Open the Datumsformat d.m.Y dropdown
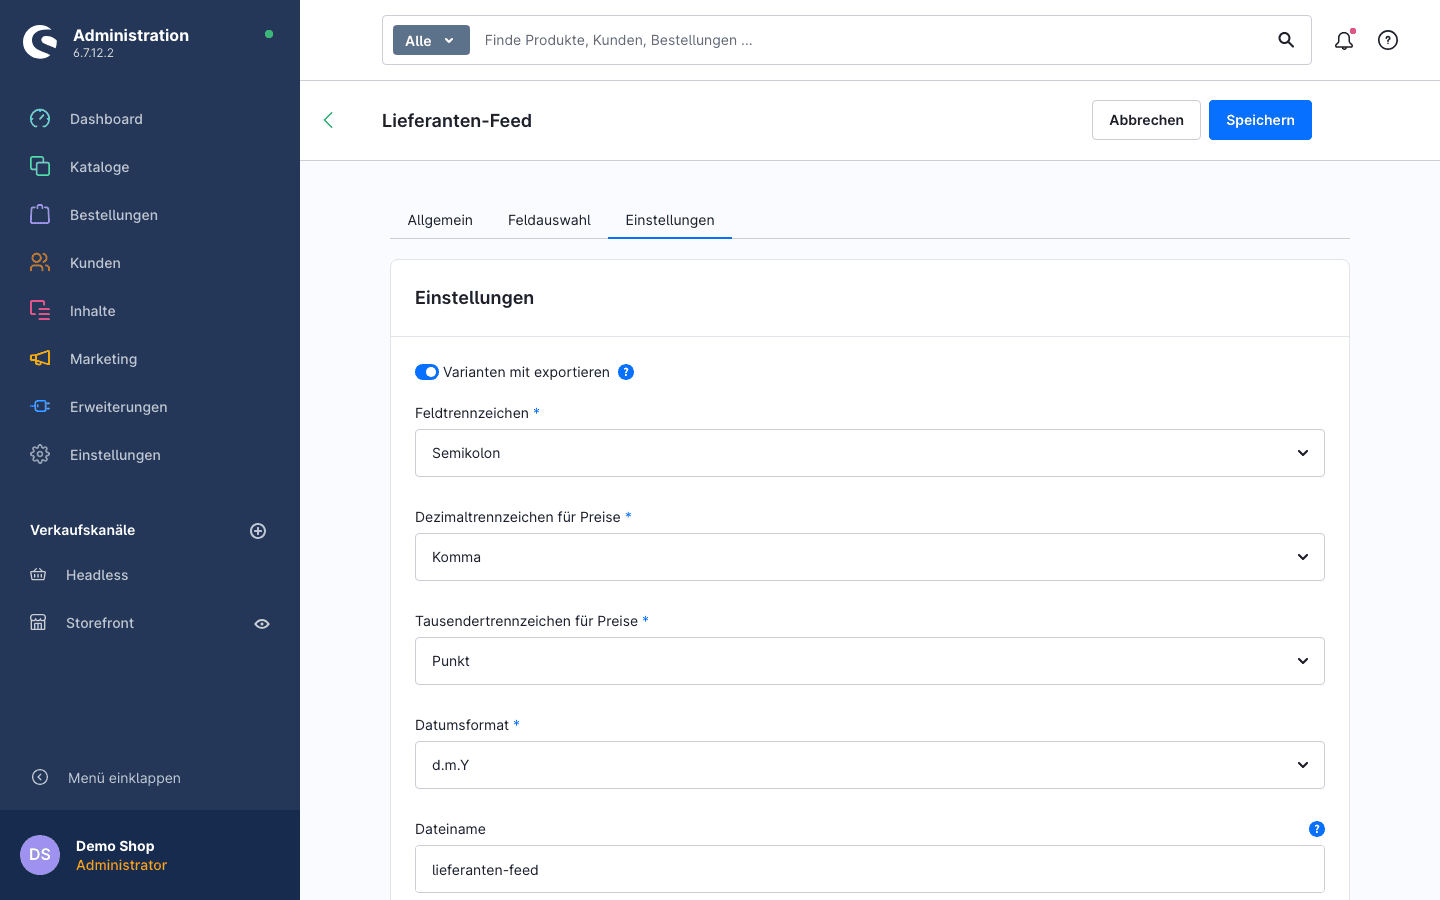Viewport: 1440px width, 900px height. [x=870, y=765]
